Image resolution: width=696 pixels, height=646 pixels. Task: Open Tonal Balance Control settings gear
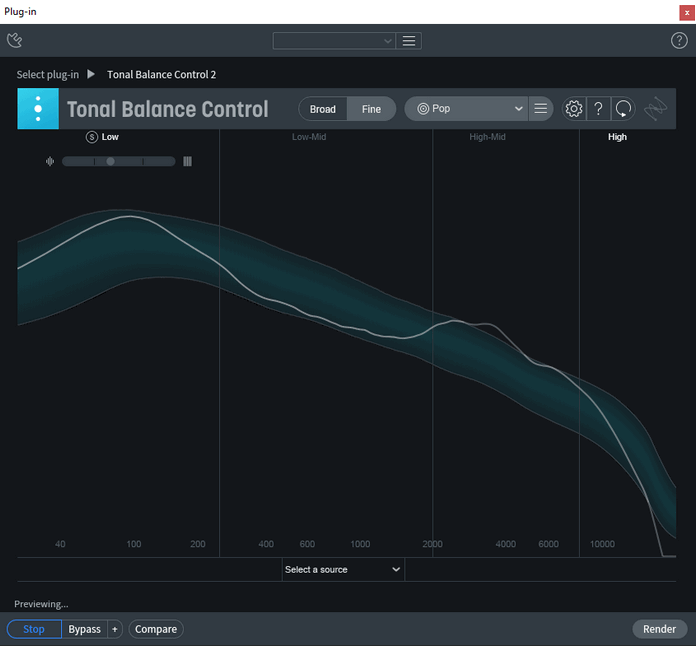(574, 109)
